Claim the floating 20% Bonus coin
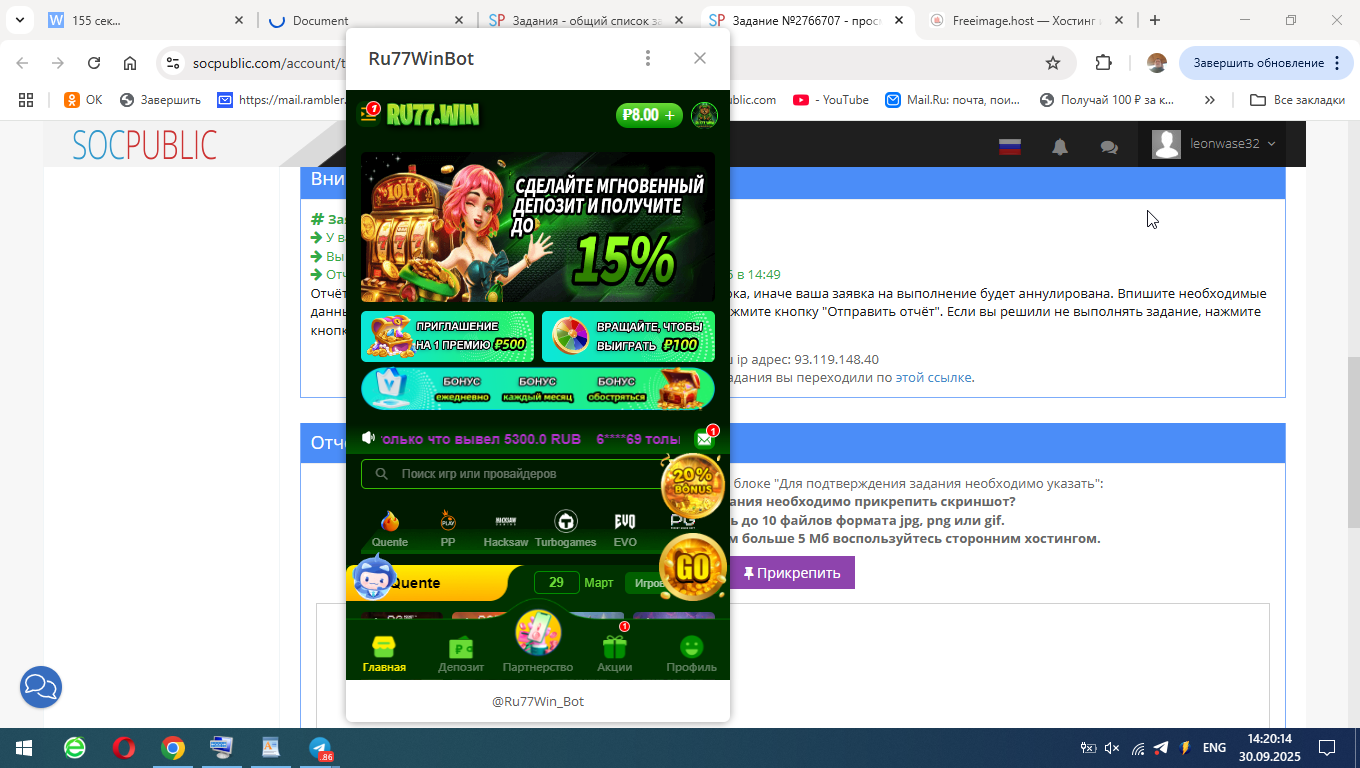Screen dimensions: 1360x768 pos(693,485)
